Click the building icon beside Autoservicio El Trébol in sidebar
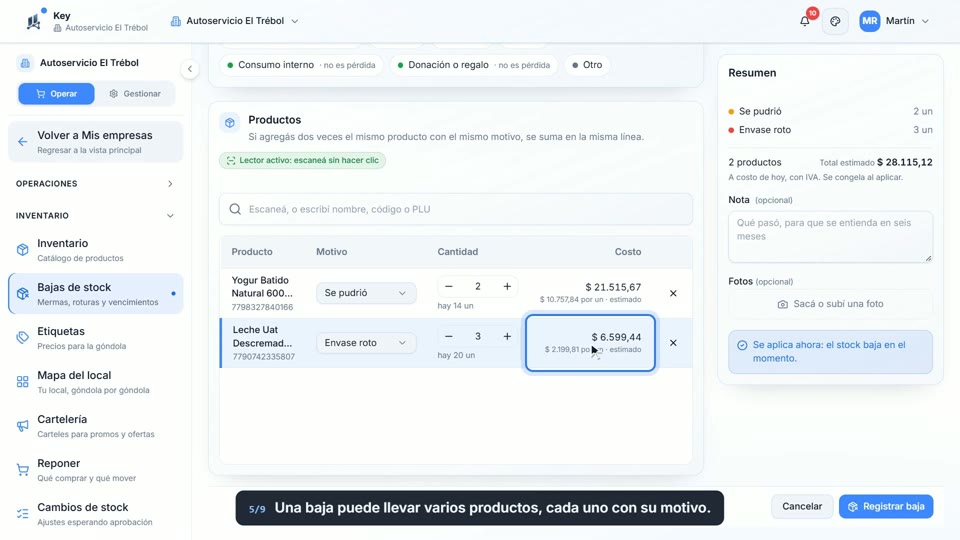This screenshot has width=960, height=540. tap(25, 62)
